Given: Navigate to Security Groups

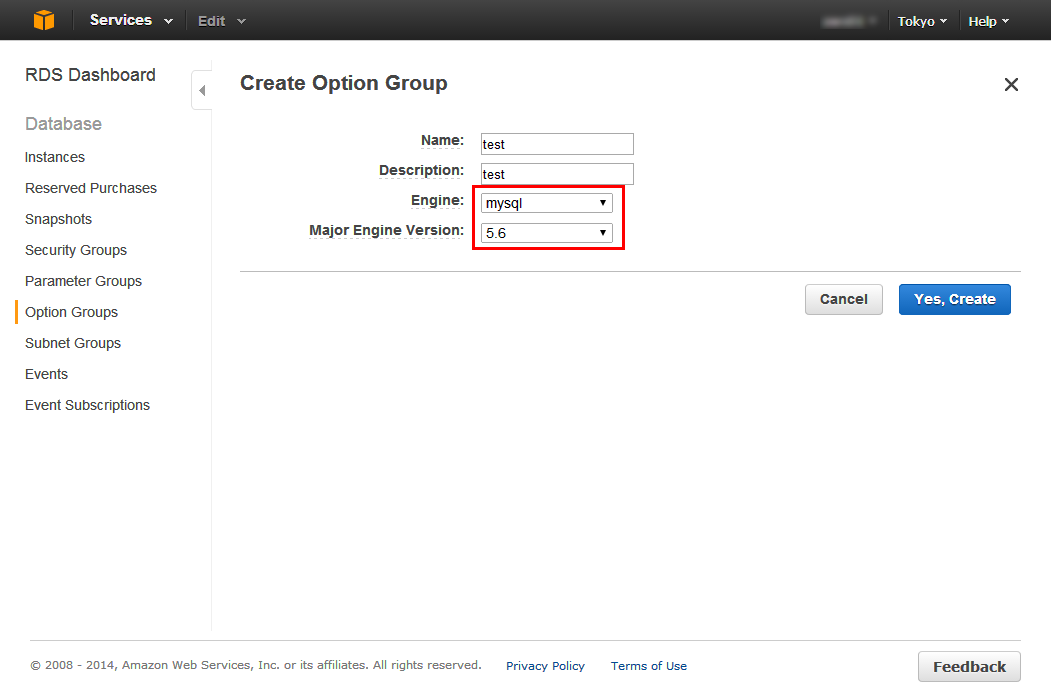Looking at the screenshot, I should coord(76,250).
